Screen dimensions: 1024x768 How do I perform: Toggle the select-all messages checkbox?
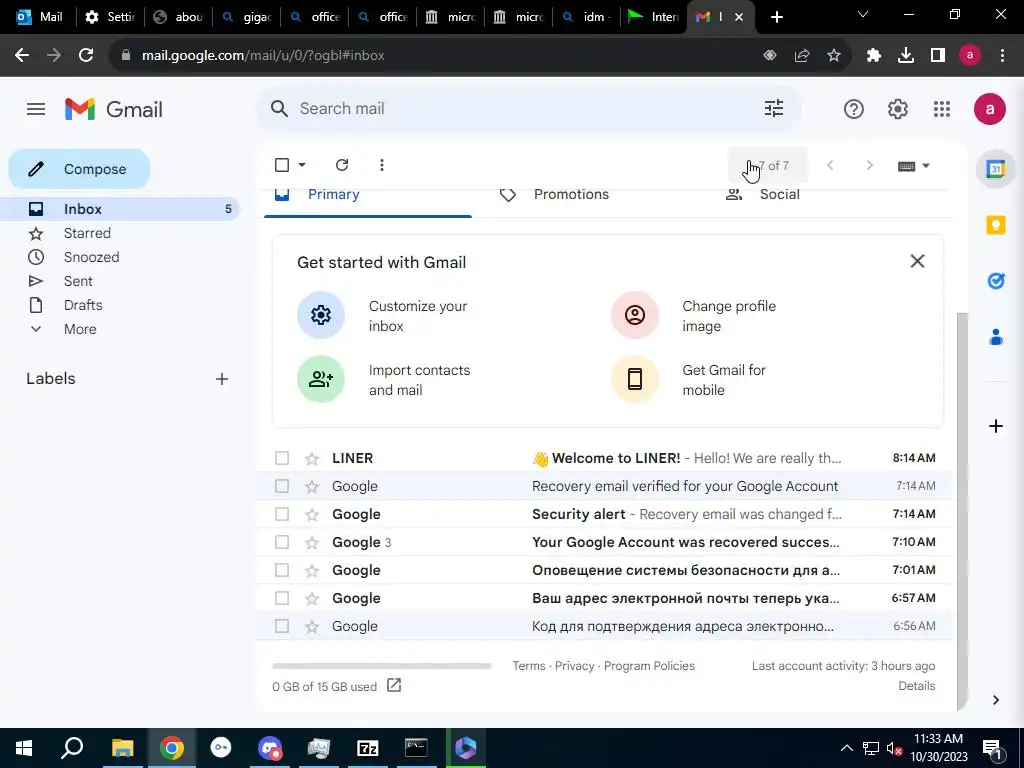(x=282, y=165)
